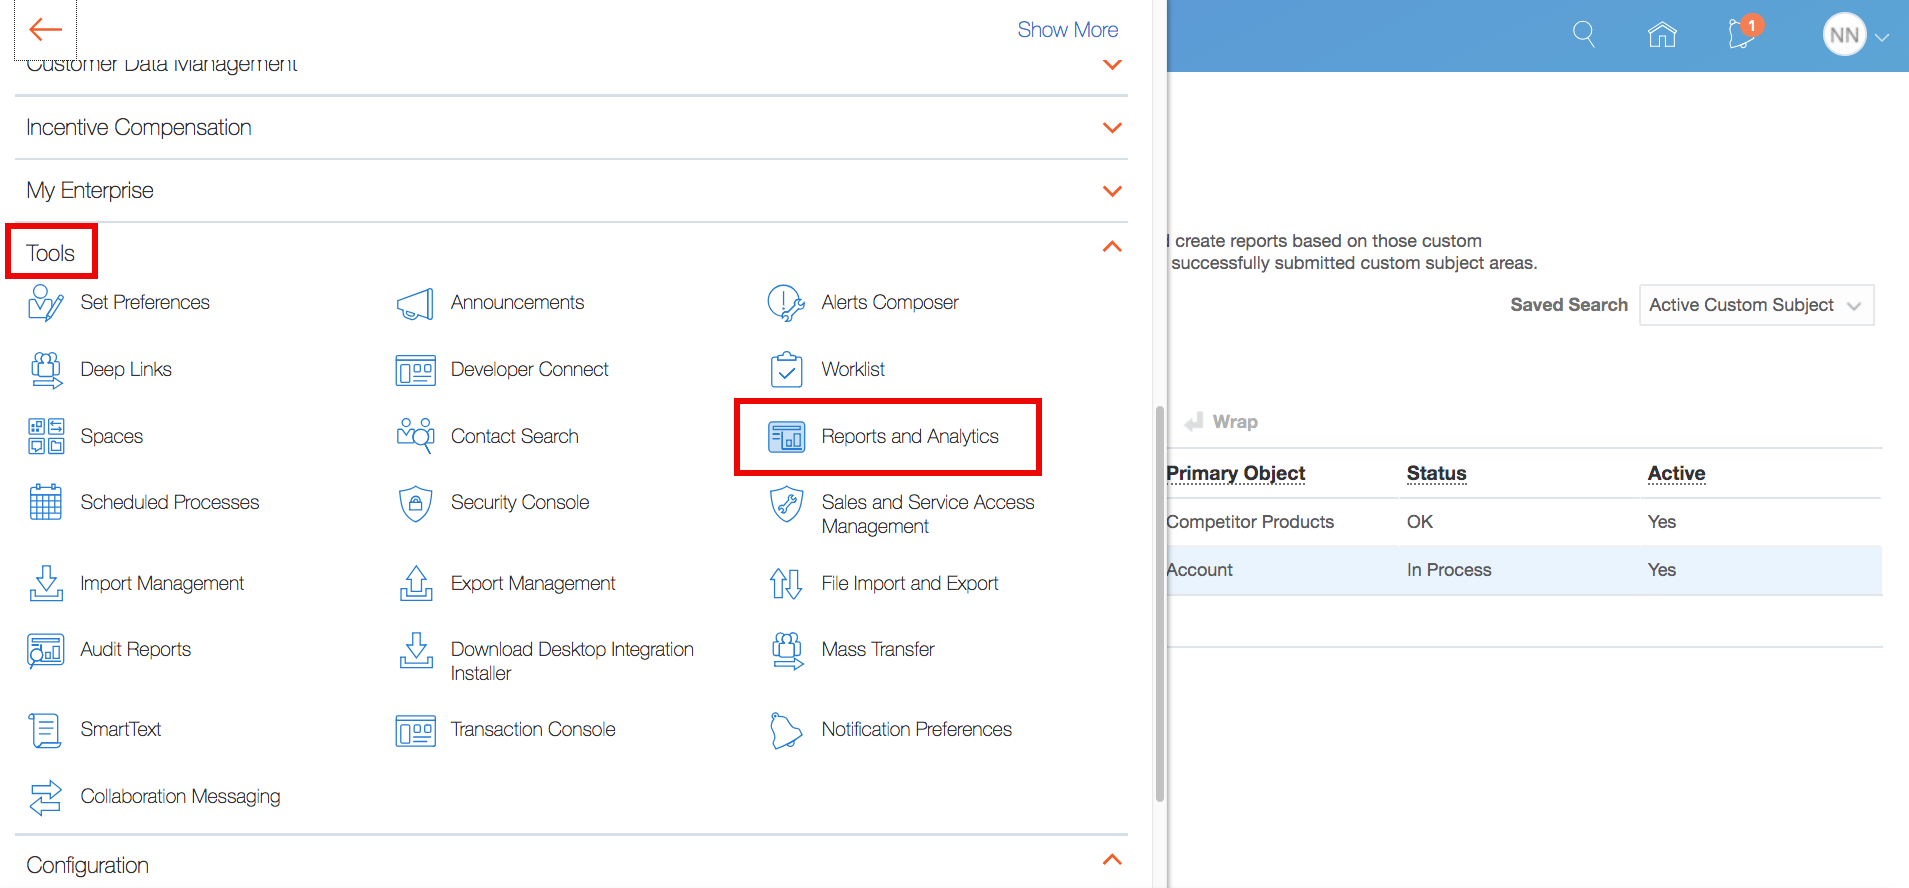Open notifications bell with badge

1741,34
